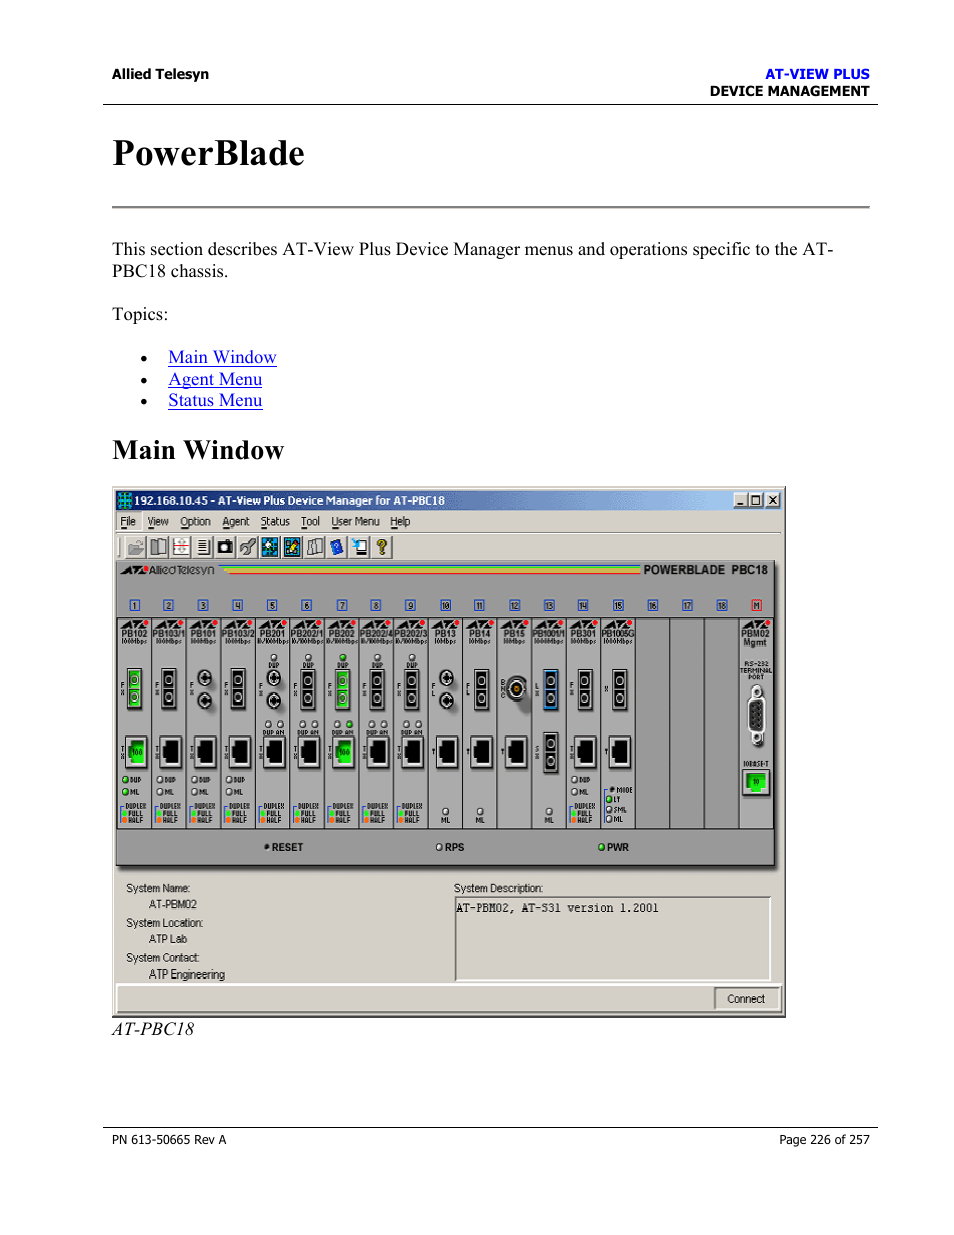954x1235 pixels.
Task: Click the PB1005G RJ45 port in slot 15
Action: click(620, 751)
